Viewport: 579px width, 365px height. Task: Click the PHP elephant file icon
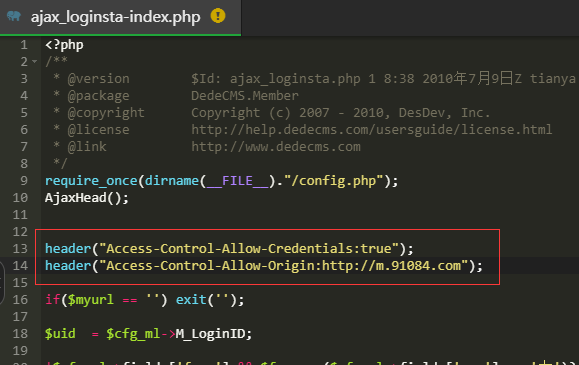(14, 16)
